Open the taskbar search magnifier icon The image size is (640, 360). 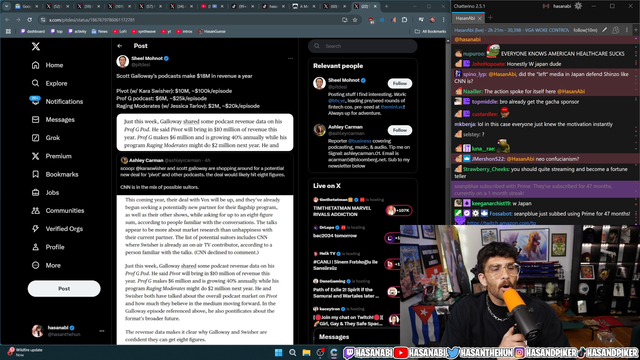[x=293, y=353]
